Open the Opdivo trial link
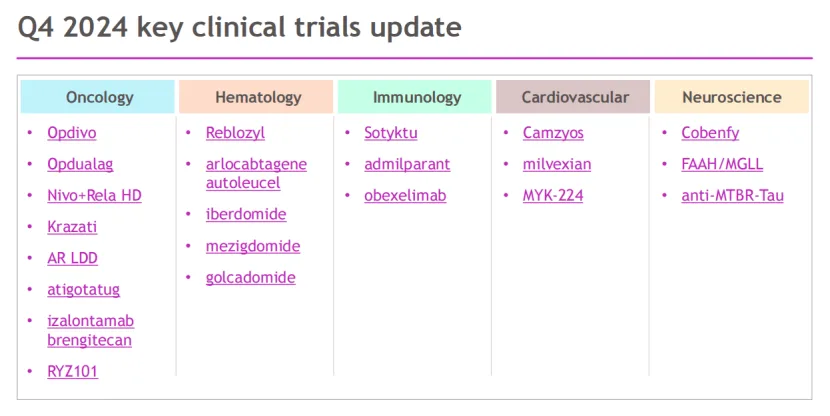 [71, 132]
